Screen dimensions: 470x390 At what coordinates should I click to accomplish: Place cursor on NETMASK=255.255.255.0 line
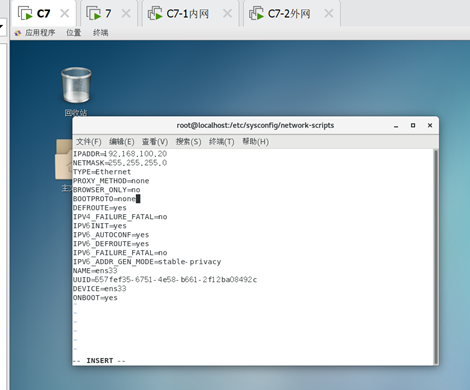pyautogui.click(x=120, y=163)
